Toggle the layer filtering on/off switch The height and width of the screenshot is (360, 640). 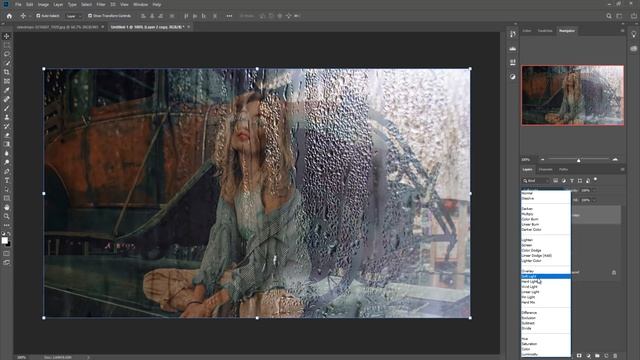[x=596, y=180]
